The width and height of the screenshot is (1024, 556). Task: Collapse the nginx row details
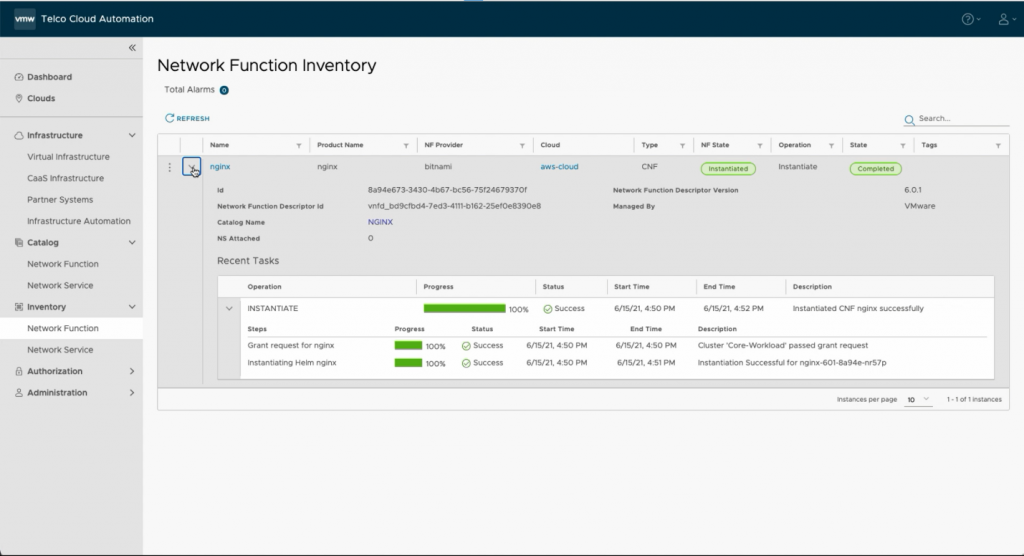click(x=191, y=168)
